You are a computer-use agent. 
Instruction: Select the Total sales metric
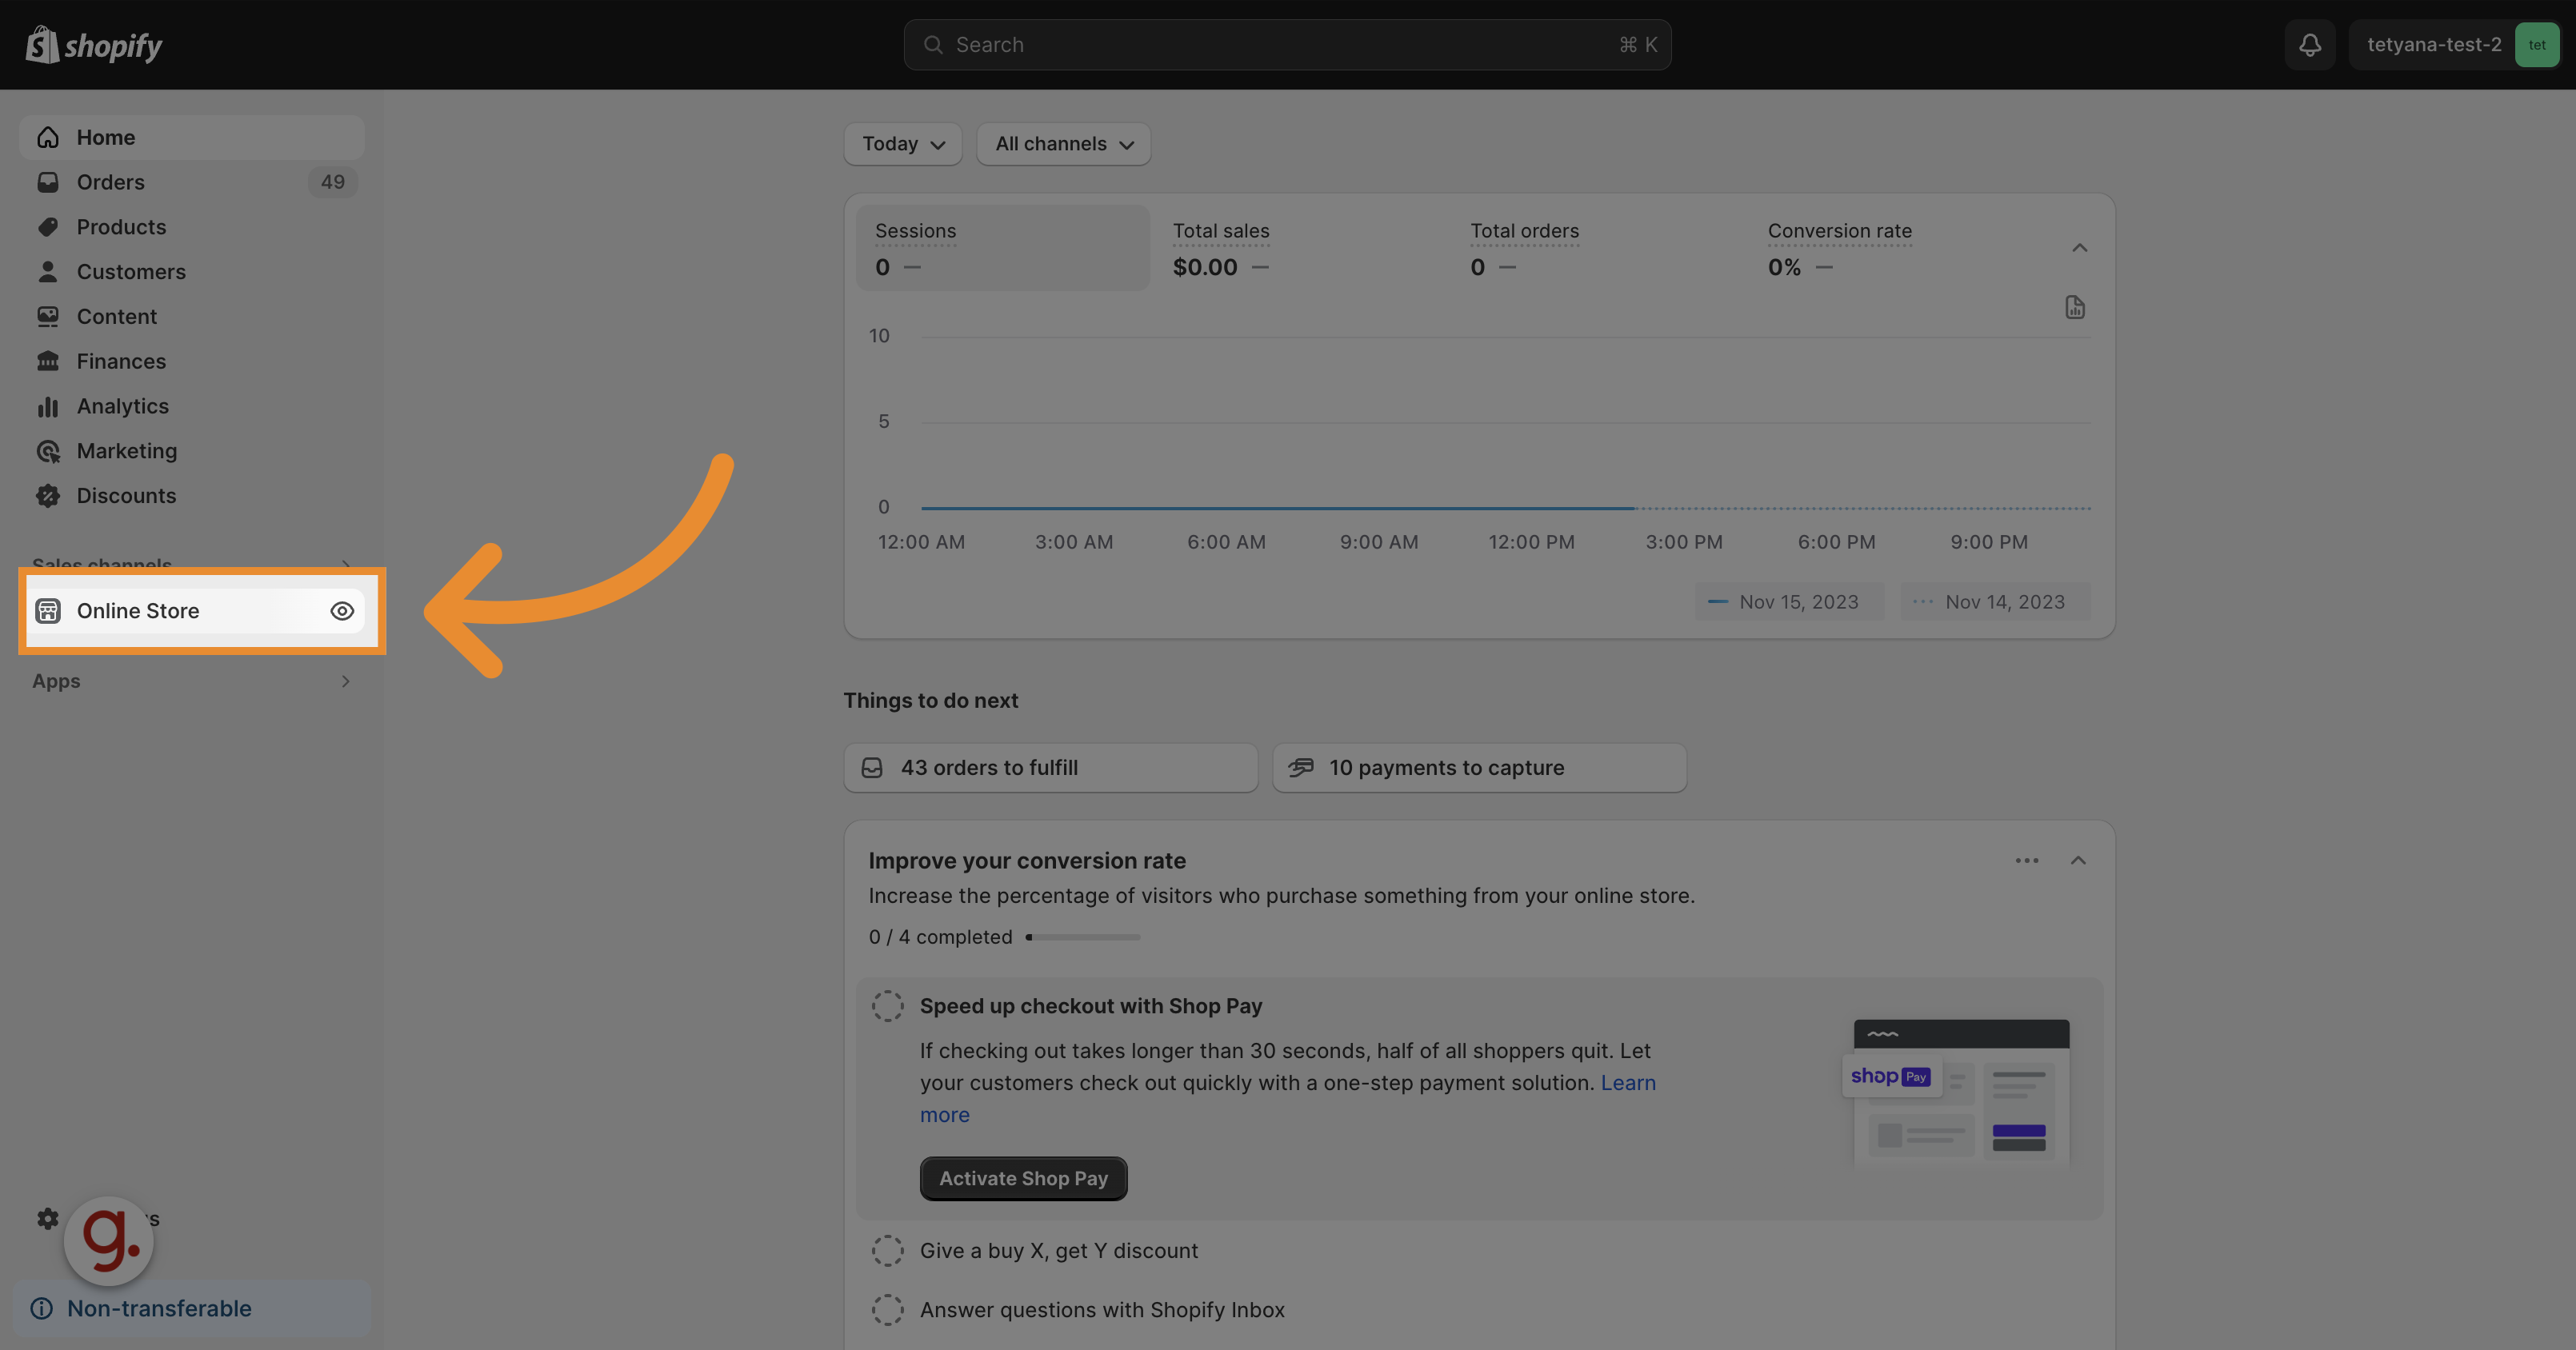1299,248
